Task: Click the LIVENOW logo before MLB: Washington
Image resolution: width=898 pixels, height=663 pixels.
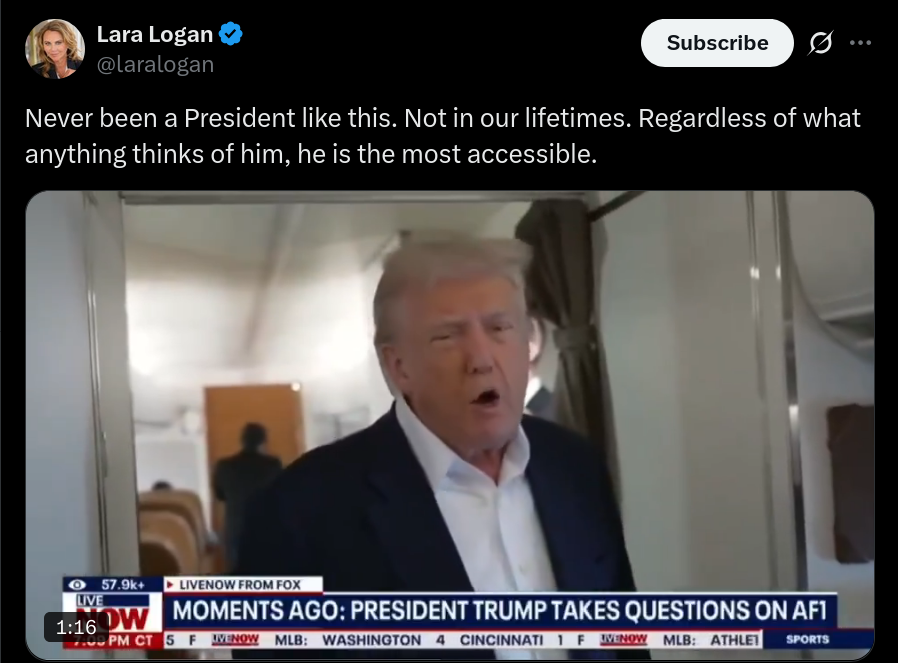Action: point(235,639)
